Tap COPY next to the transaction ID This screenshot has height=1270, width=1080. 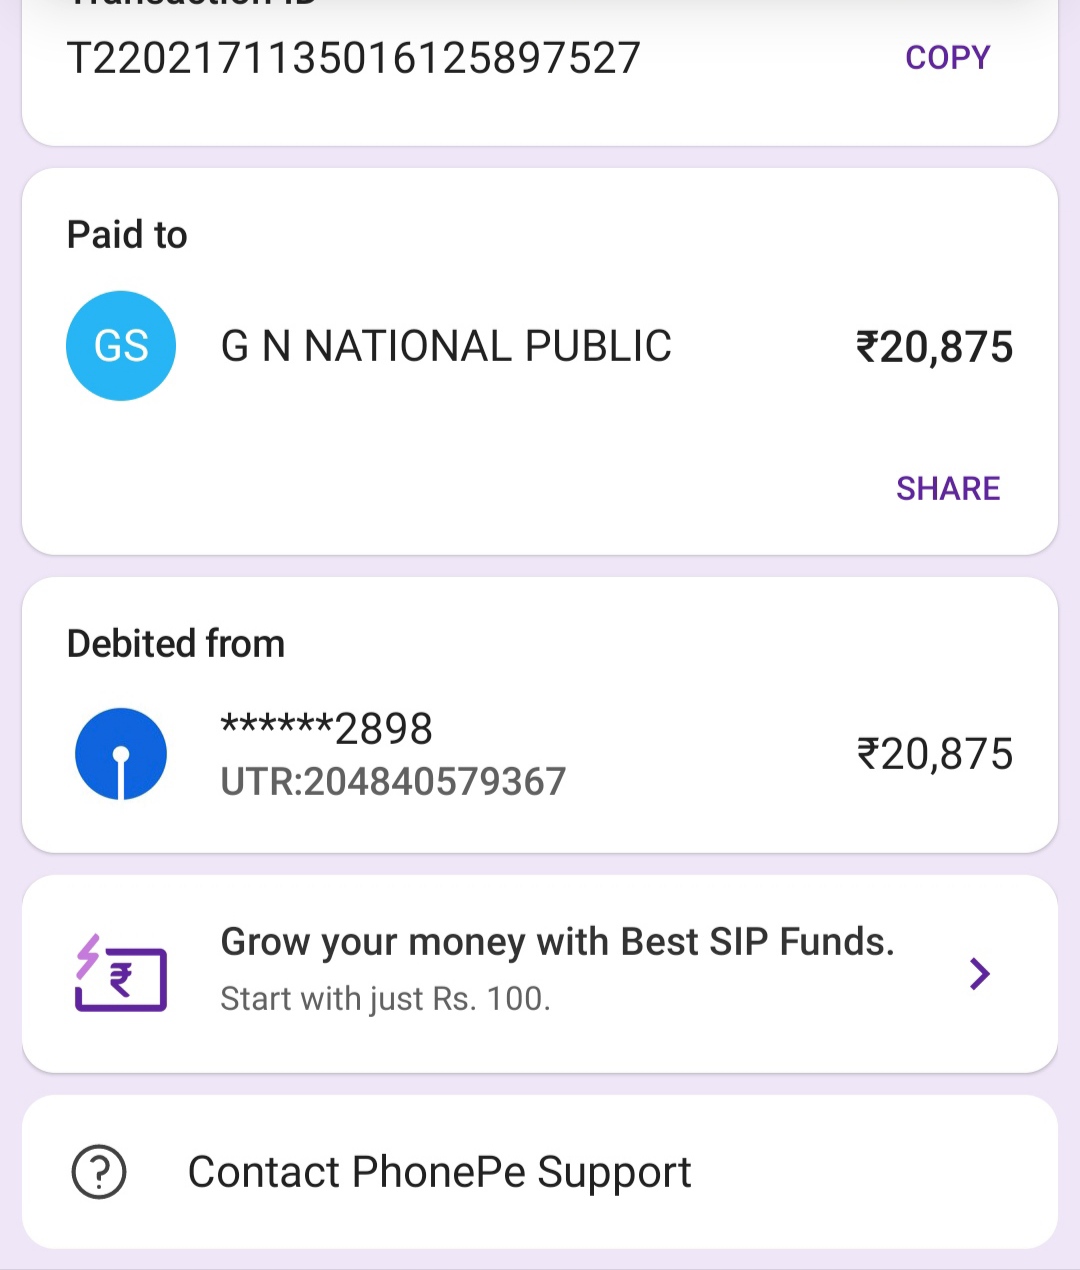point(947,58)
